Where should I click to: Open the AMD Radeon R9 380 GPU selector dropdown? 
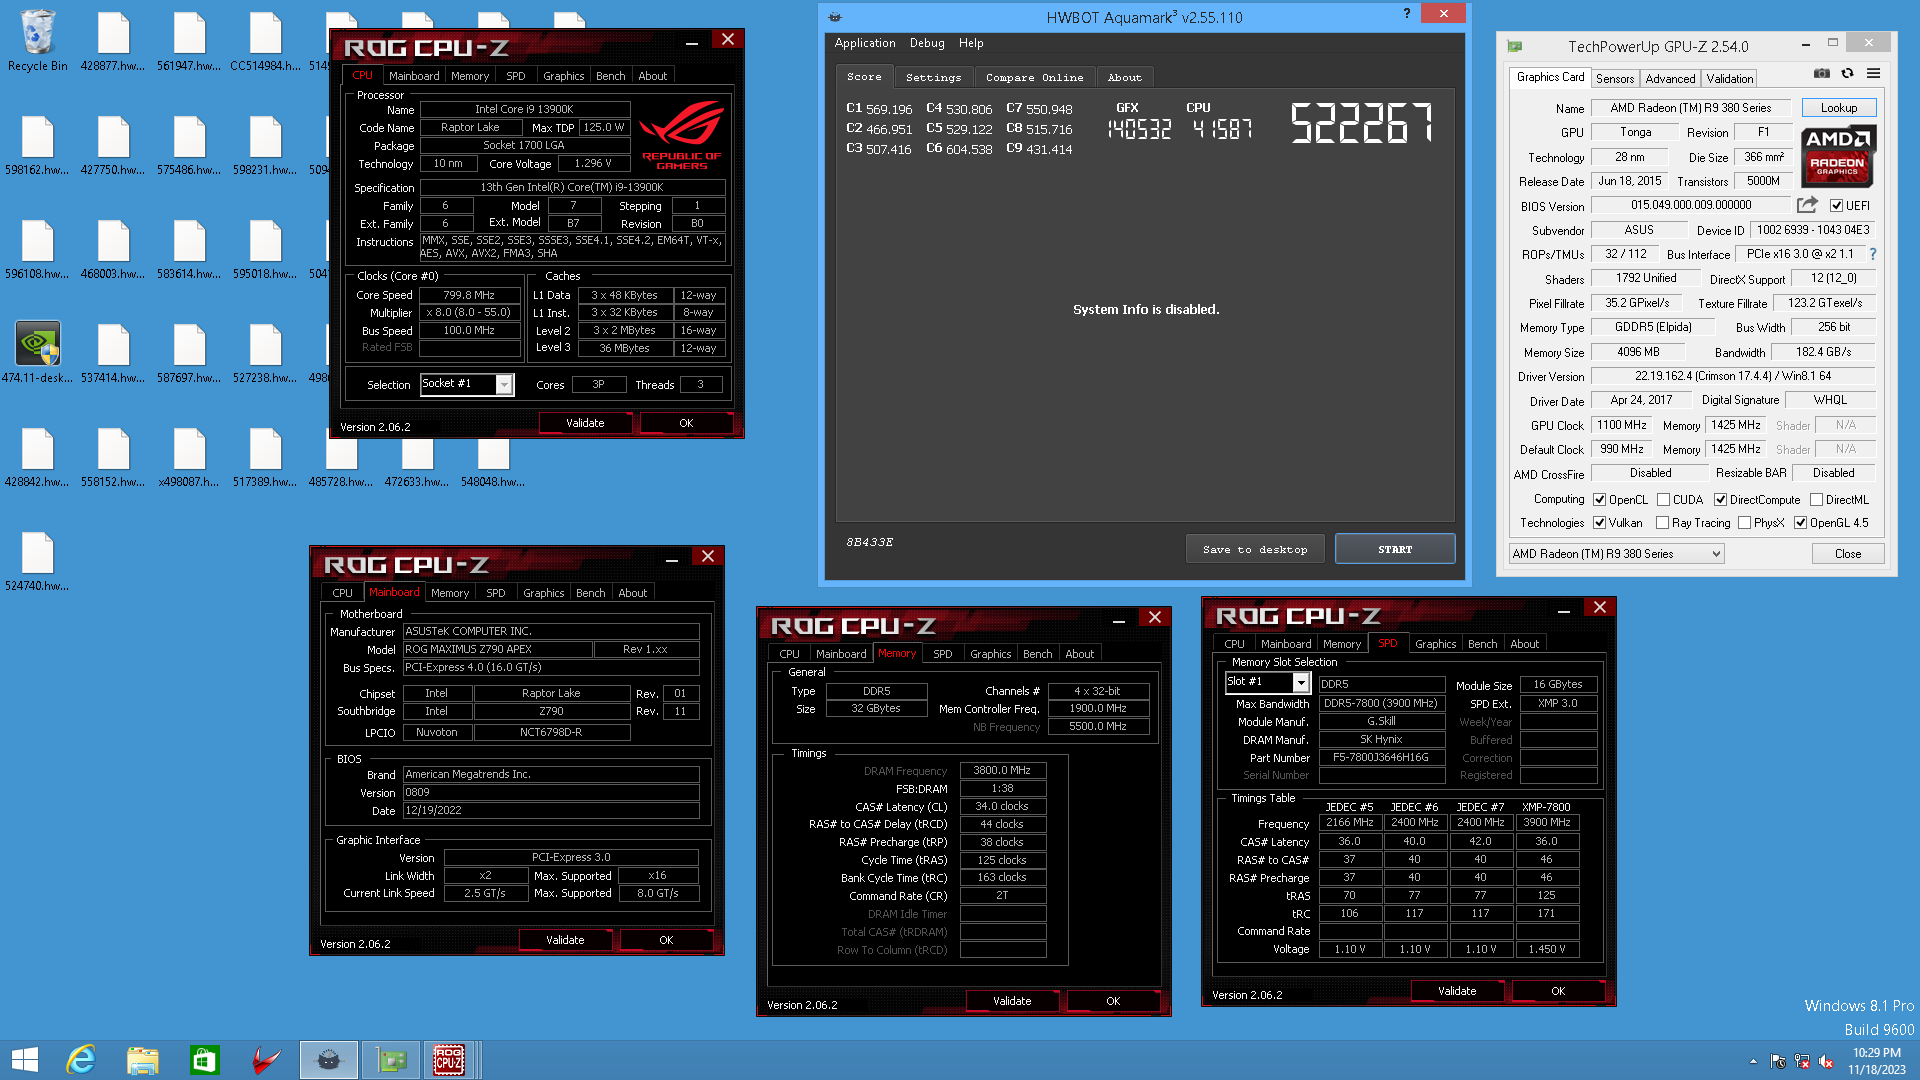coord(1616,554)
